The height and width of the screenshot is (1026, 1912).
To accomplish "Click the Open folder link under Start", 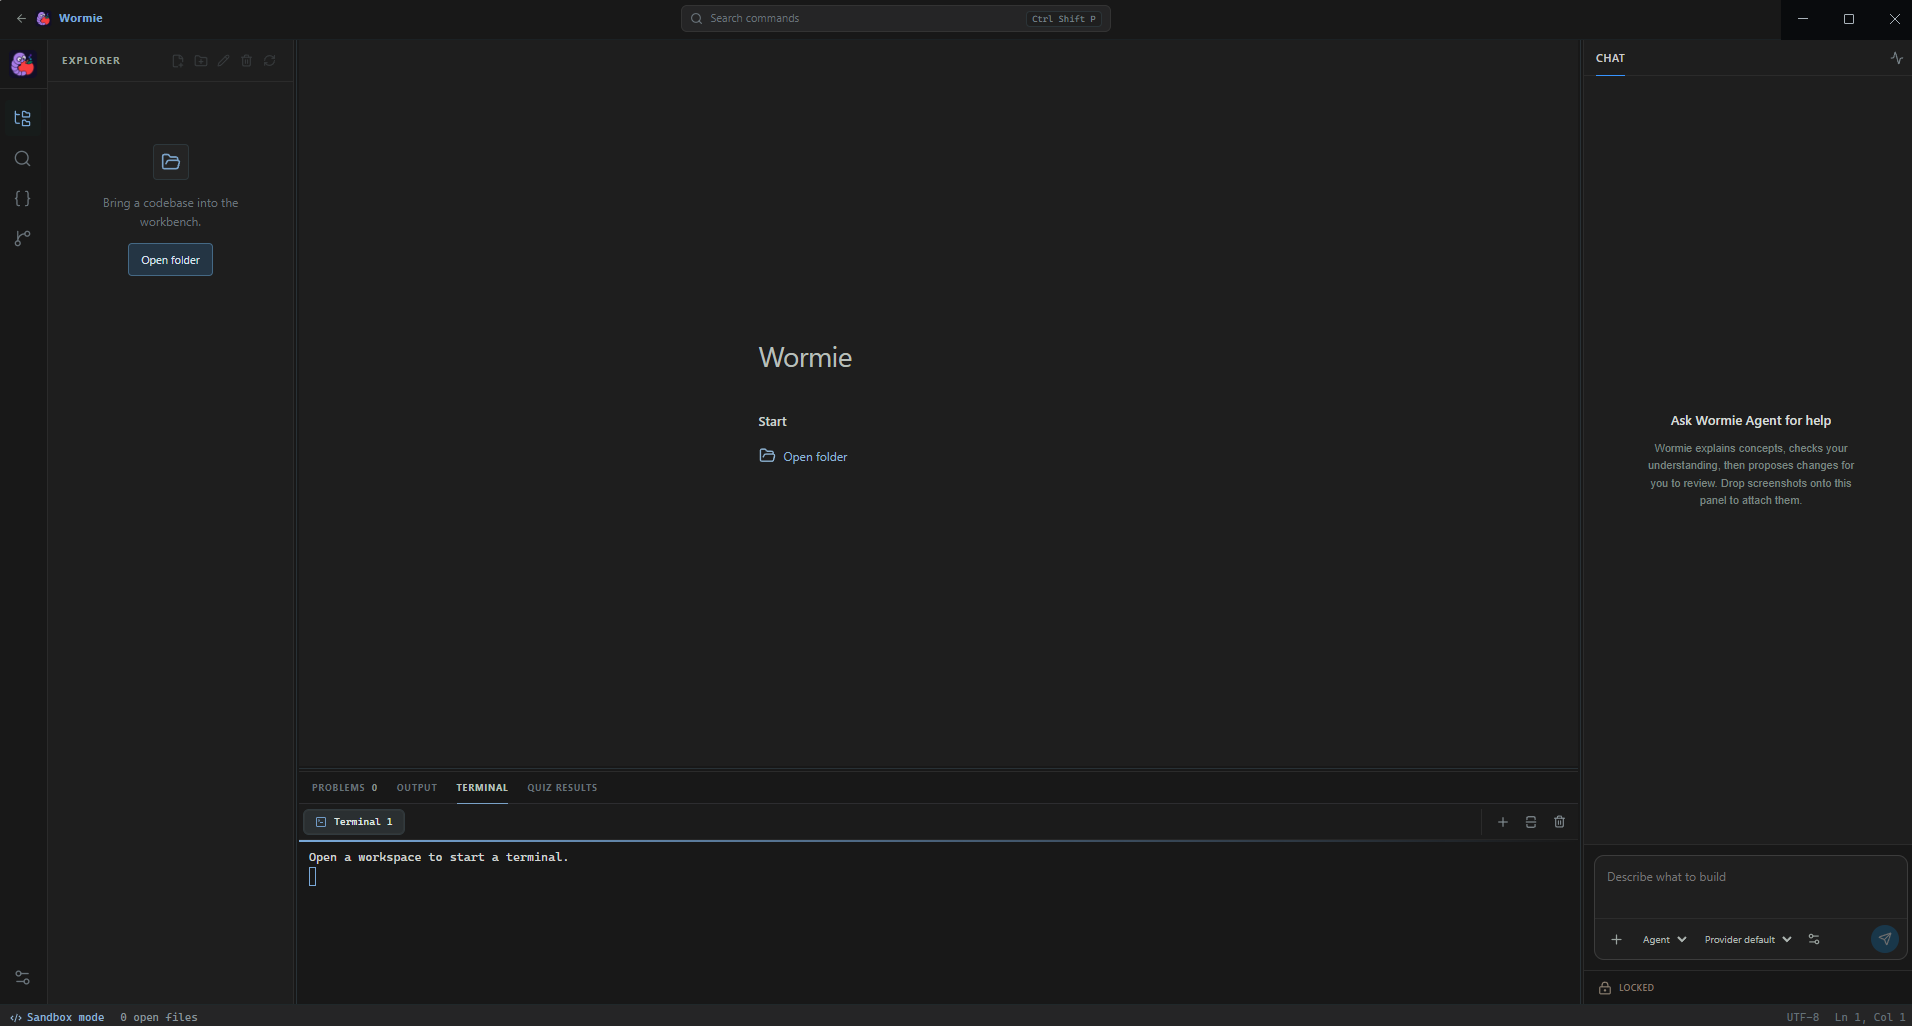I will point(815,457).
